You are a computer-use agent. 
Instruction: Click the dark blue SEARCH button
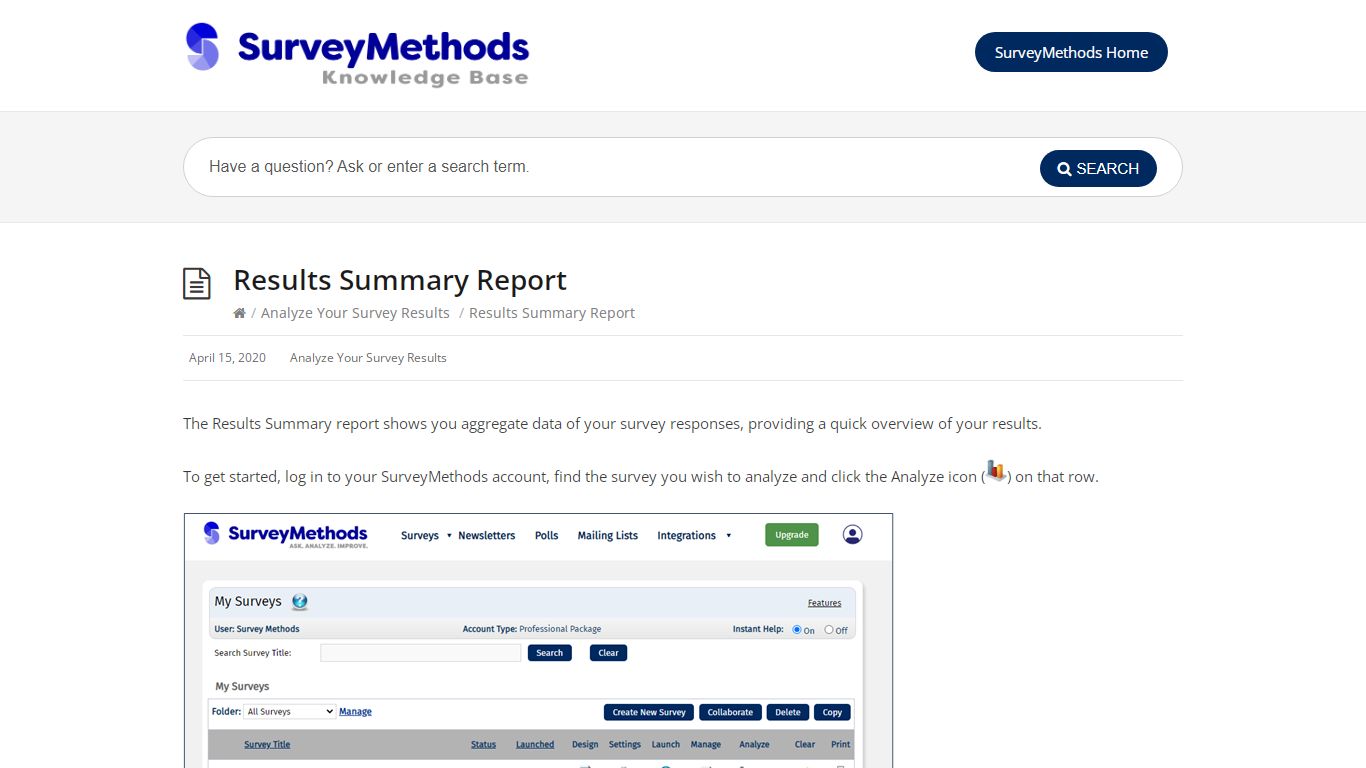1098,169
